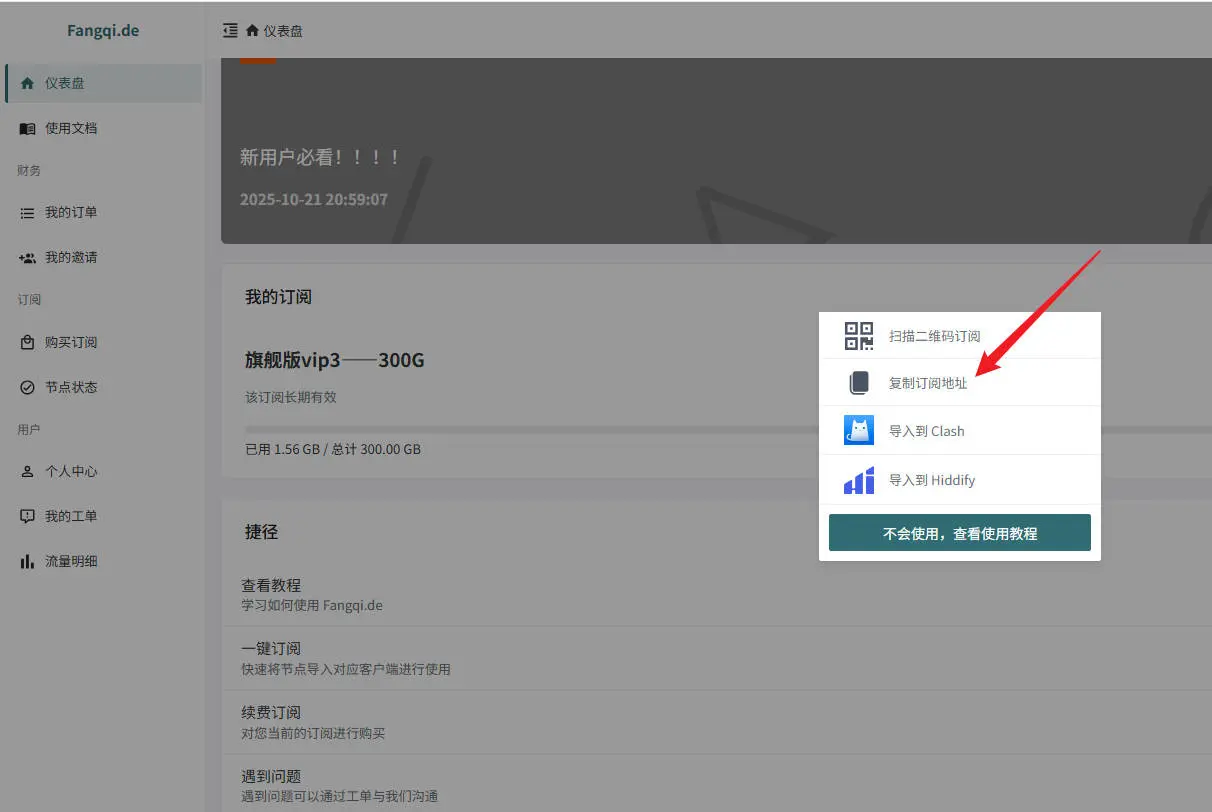Click the 仪表盘 breadcrumb text in header

click(283, 31)
